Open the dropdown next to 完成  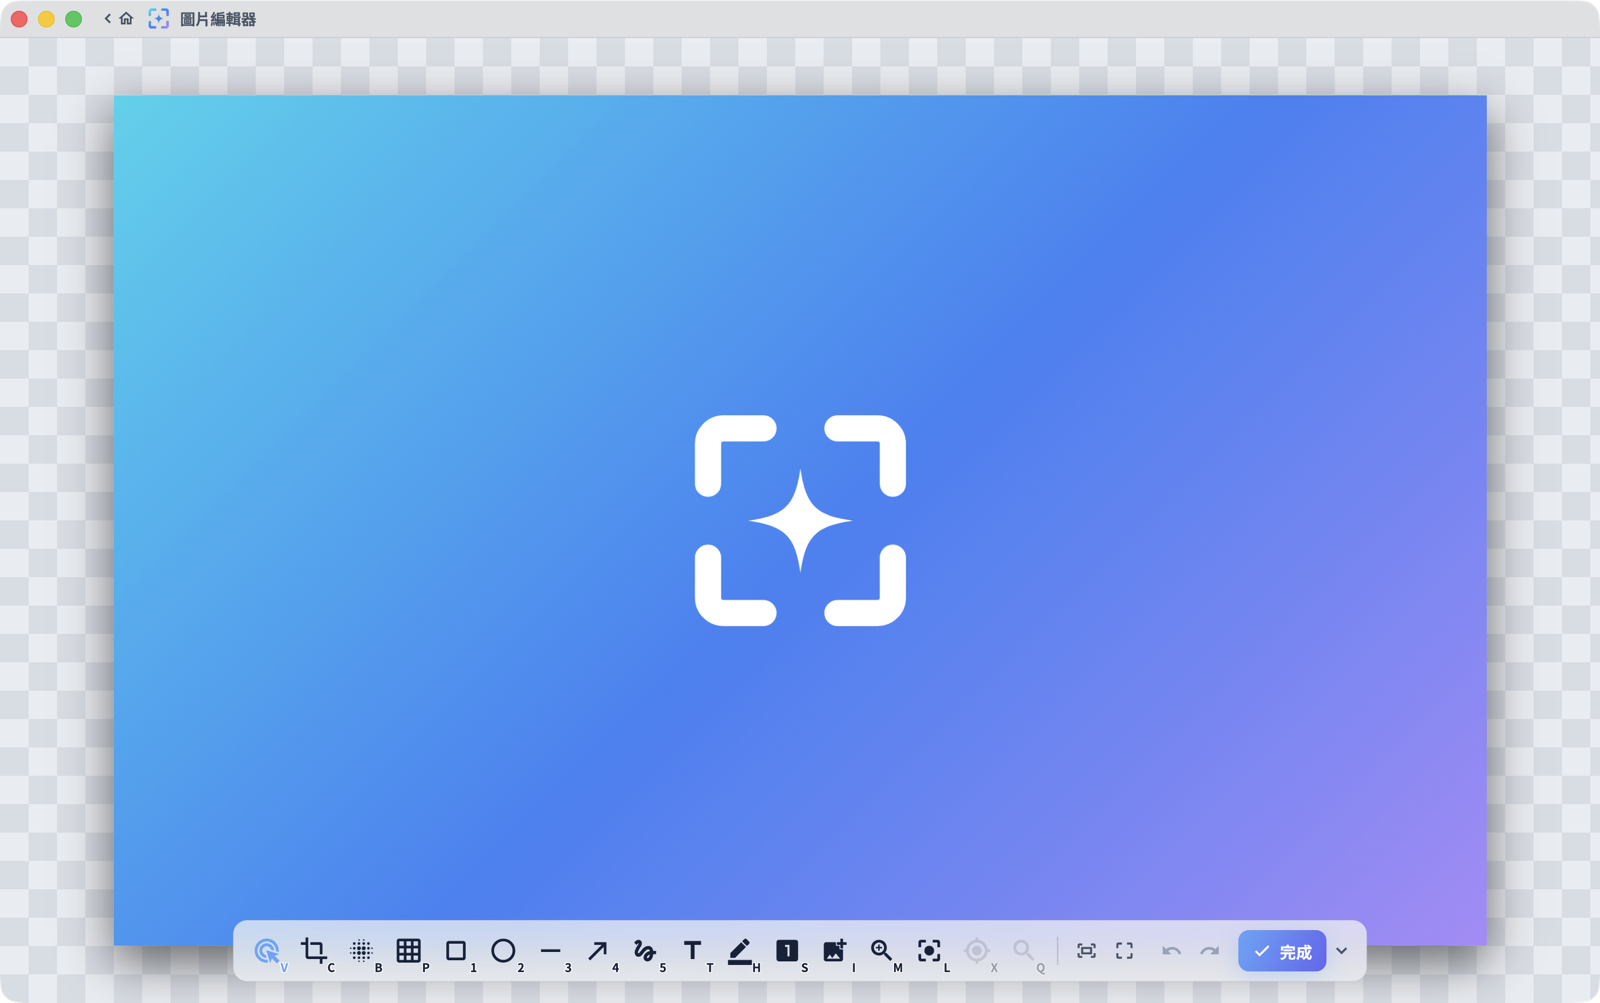(1342, 951)
